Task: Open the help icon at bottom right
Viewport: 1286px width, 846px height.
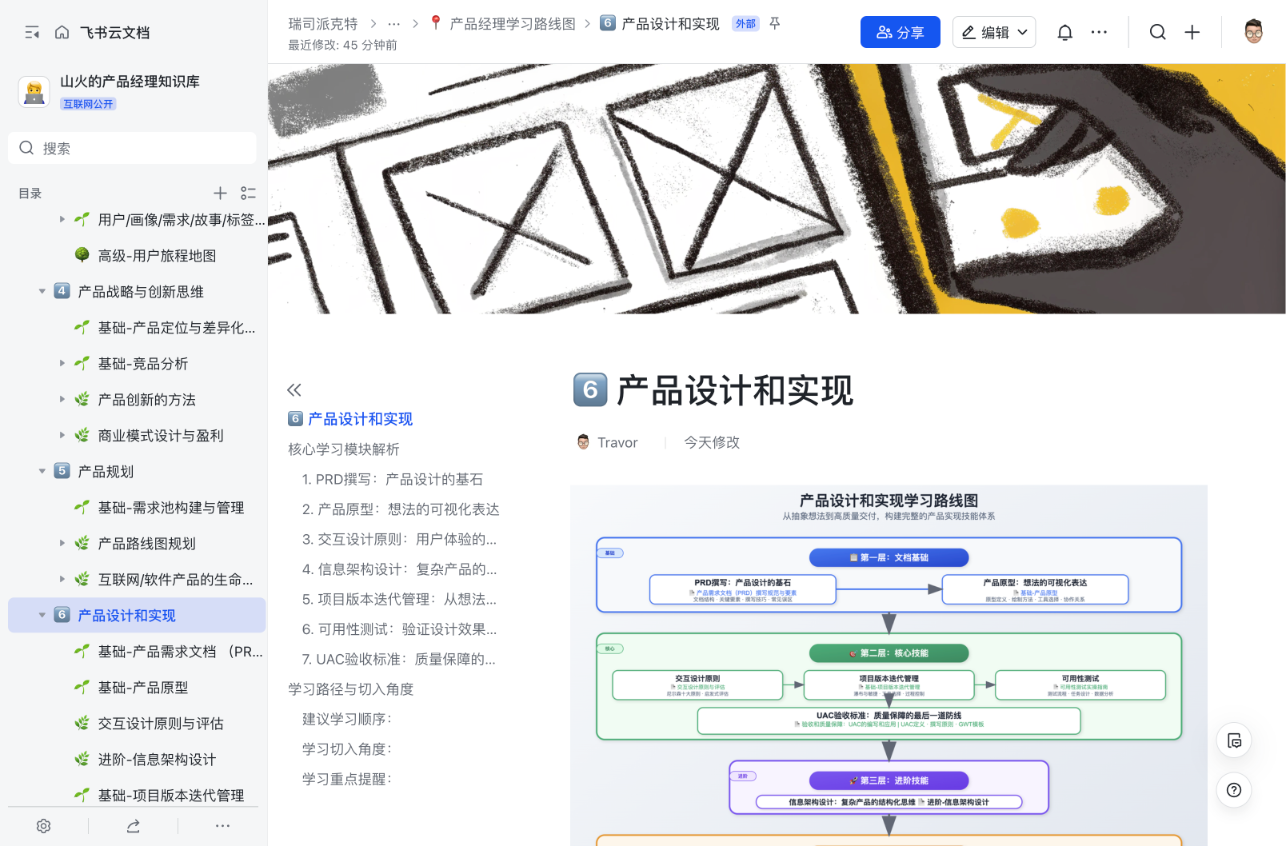Action: (x=1234, y=790)
